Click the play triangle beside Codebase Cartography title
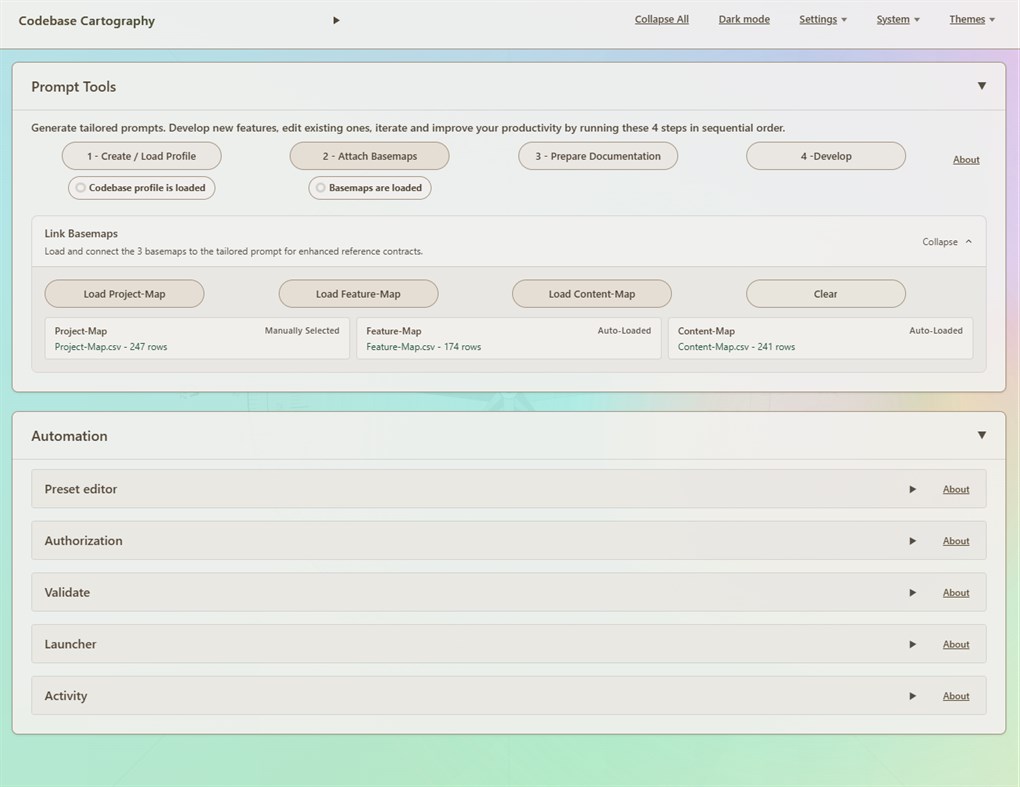The height and width of the screenshot is (787, 1020). [336, 20]
